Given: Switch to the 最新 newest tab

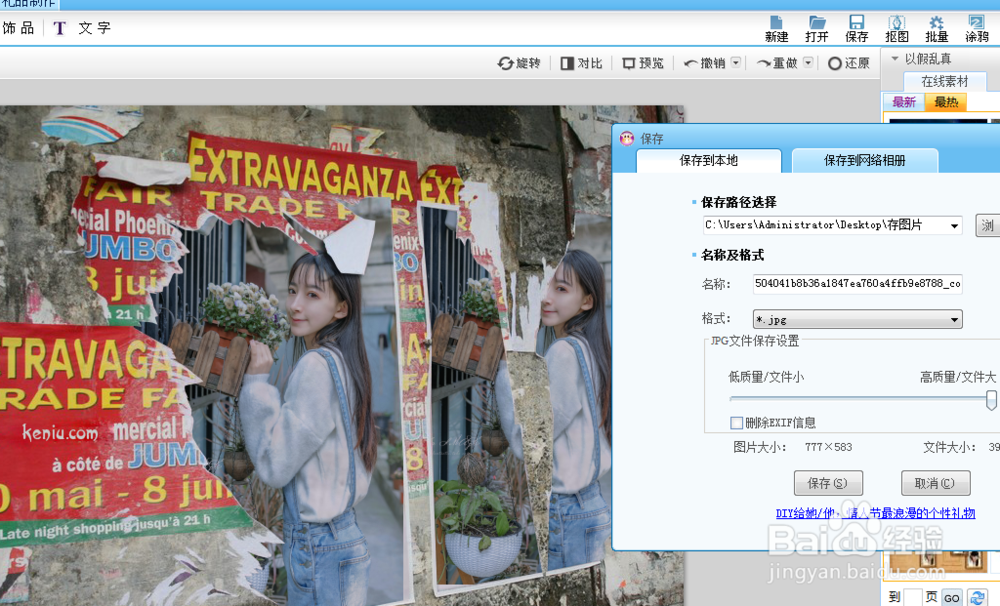Looking at the screenshot, I should point(904,102).
